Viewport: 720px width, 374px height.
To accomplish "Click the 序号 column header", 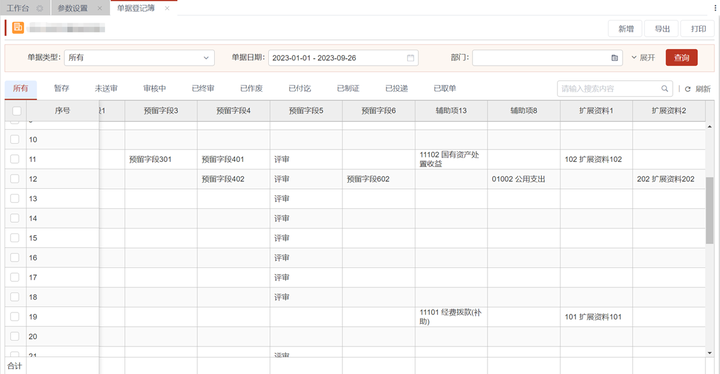I will 62,111.
